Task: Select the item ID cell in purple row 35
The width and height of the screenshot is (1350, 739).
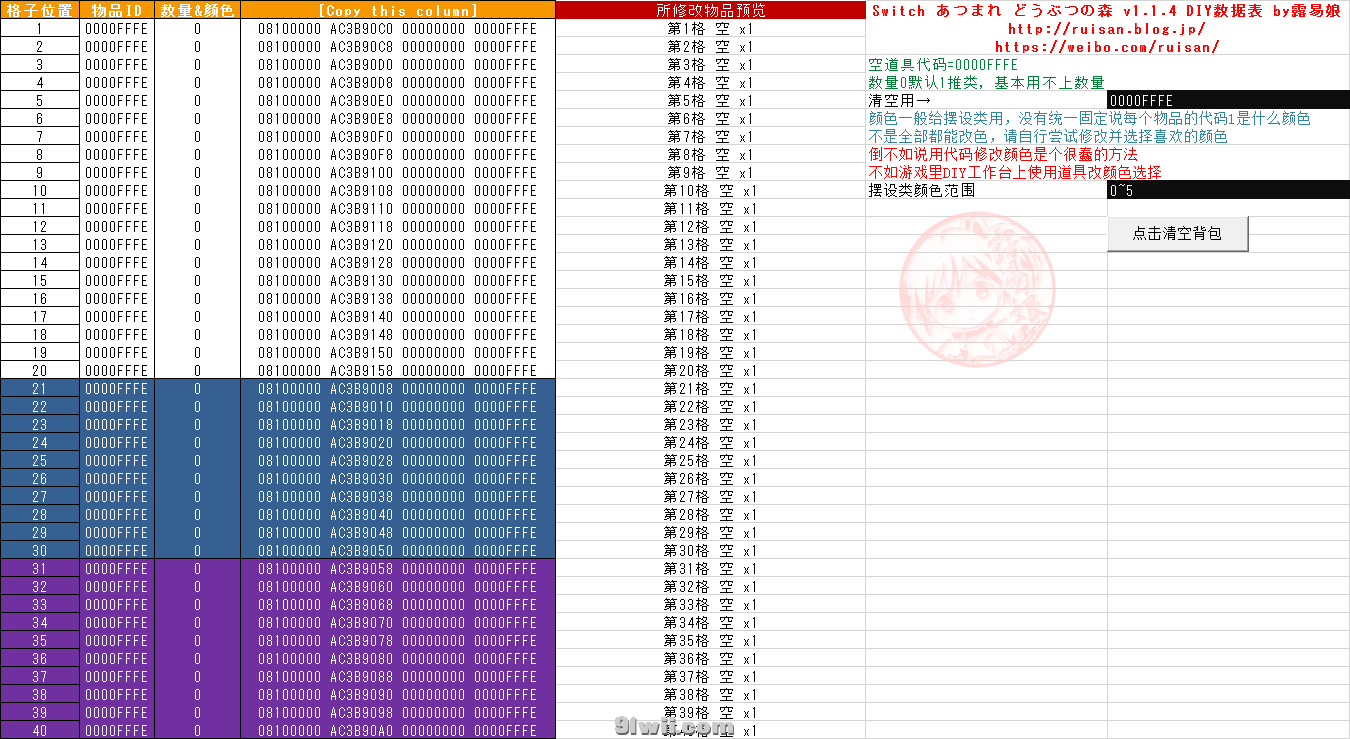Action: coord(117,641)
